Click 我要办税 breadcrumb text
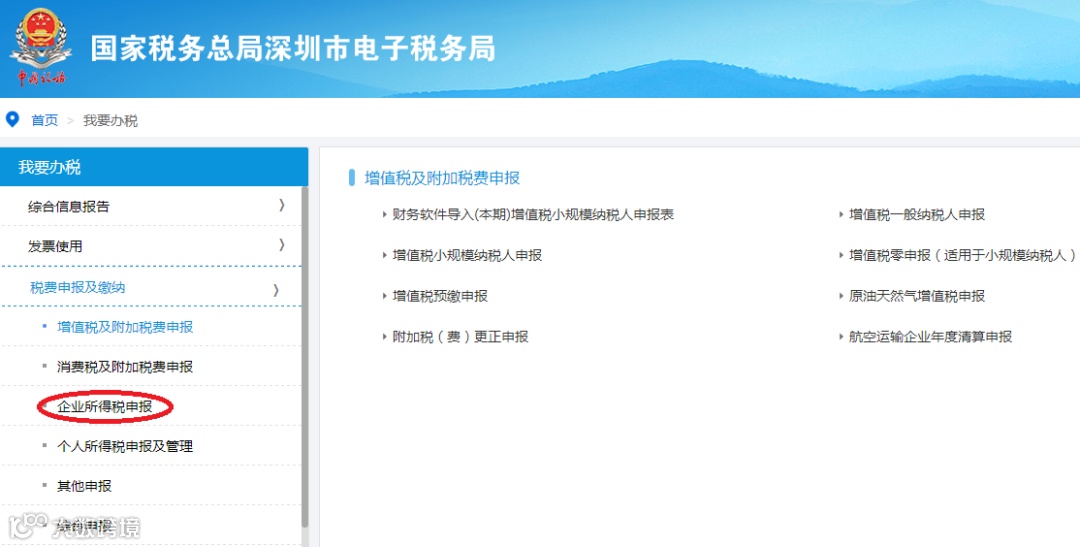 110,121
